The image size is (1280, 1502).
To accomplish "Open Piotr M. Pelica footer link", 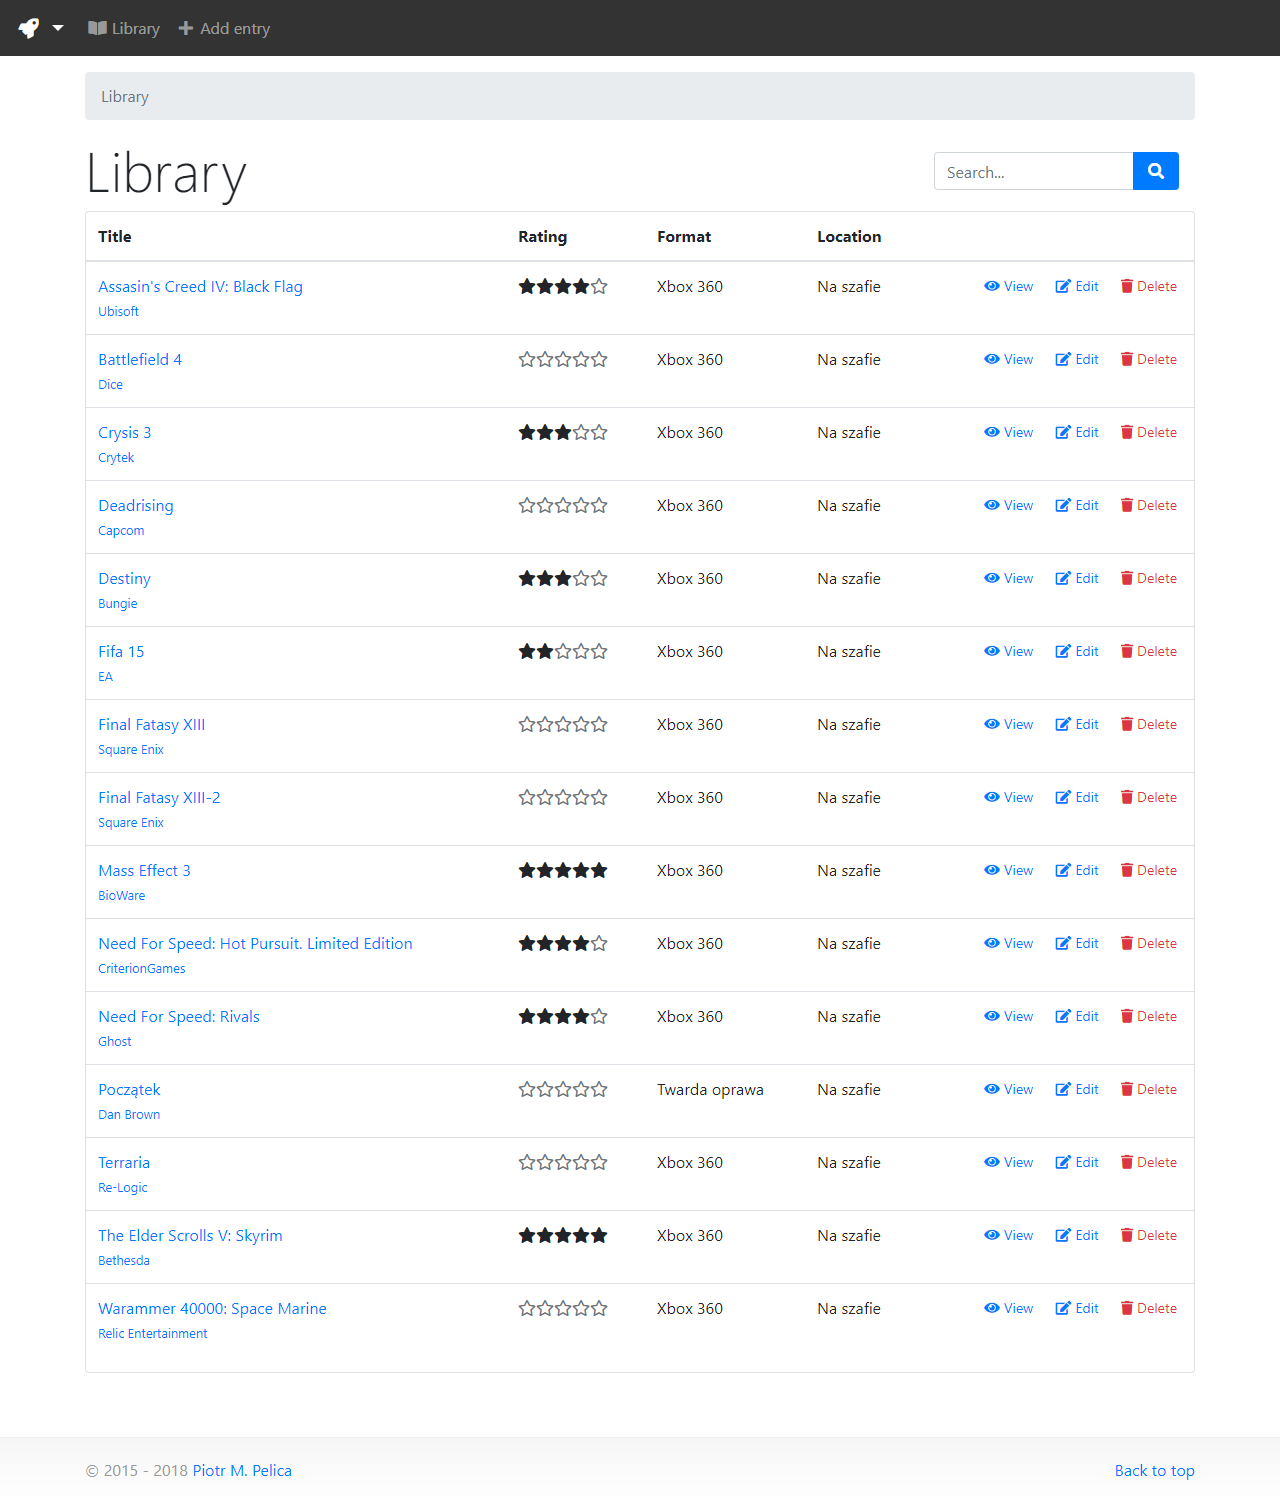I will point(242,1470).
